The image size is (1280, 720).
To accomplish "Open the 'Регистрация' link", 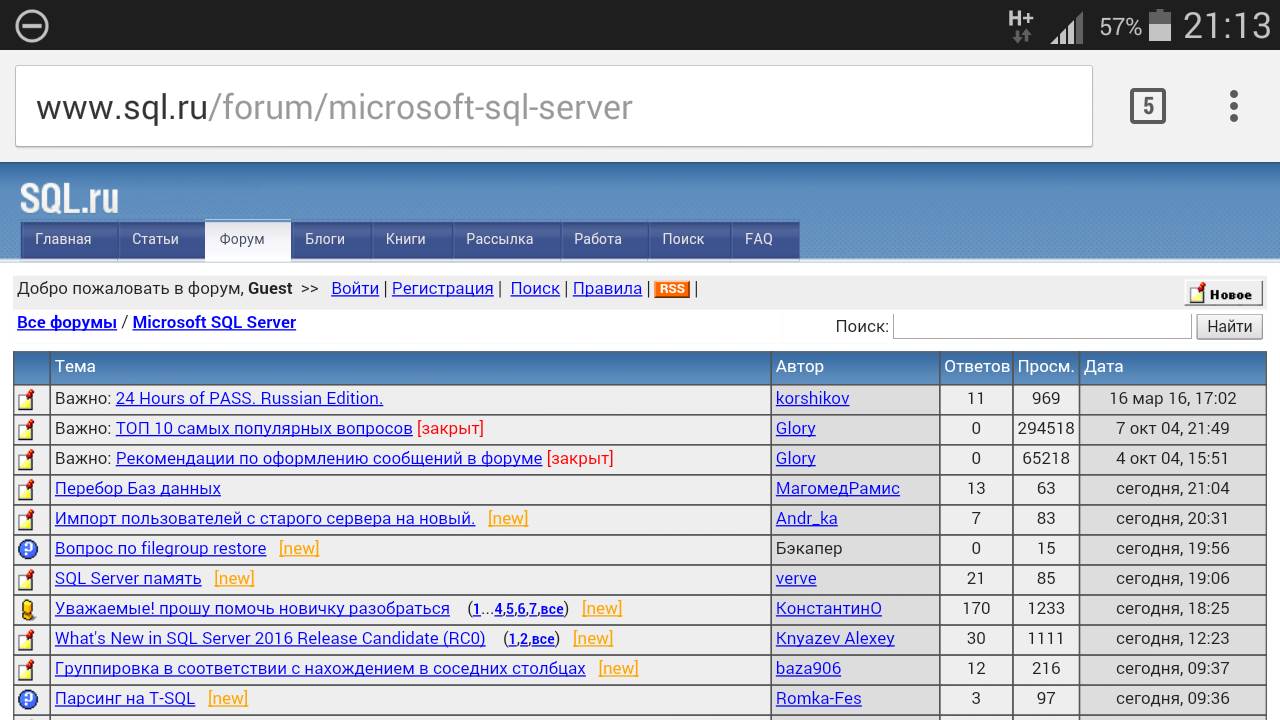I will coord(442,288).
